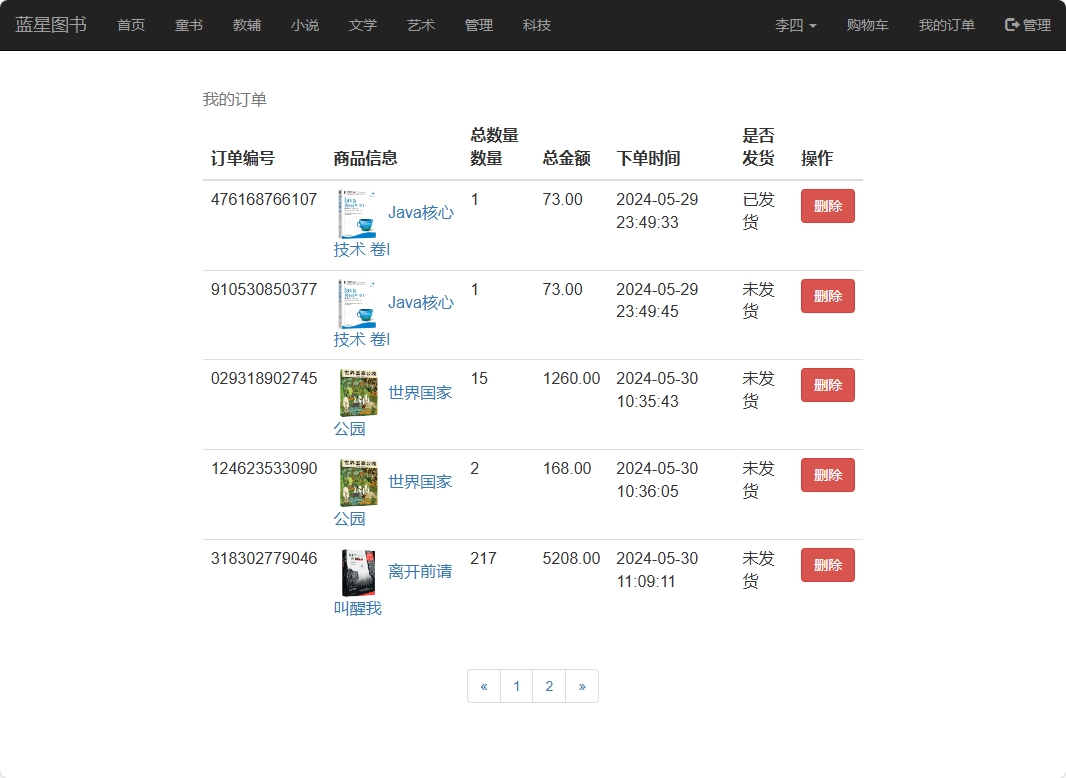The height and width of the screenshot is (778, 1066).
Task: Switch to page 2 of orders
Action: tap(549, 686)
